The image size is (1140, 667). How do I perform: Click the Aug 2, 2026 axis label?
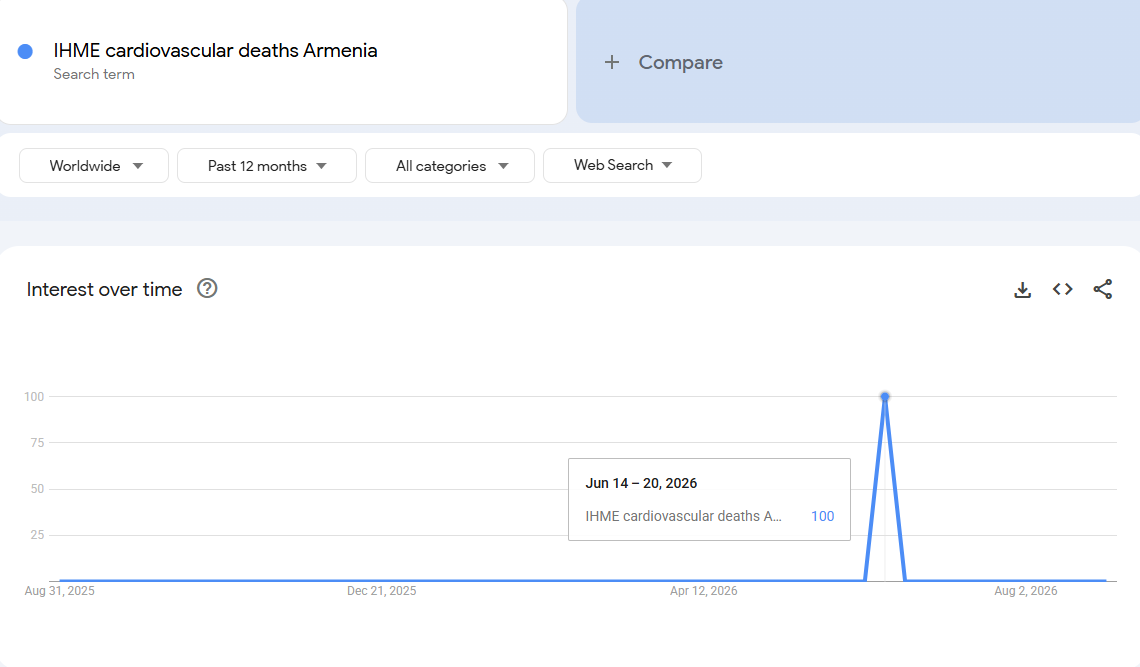(1026, 591)
